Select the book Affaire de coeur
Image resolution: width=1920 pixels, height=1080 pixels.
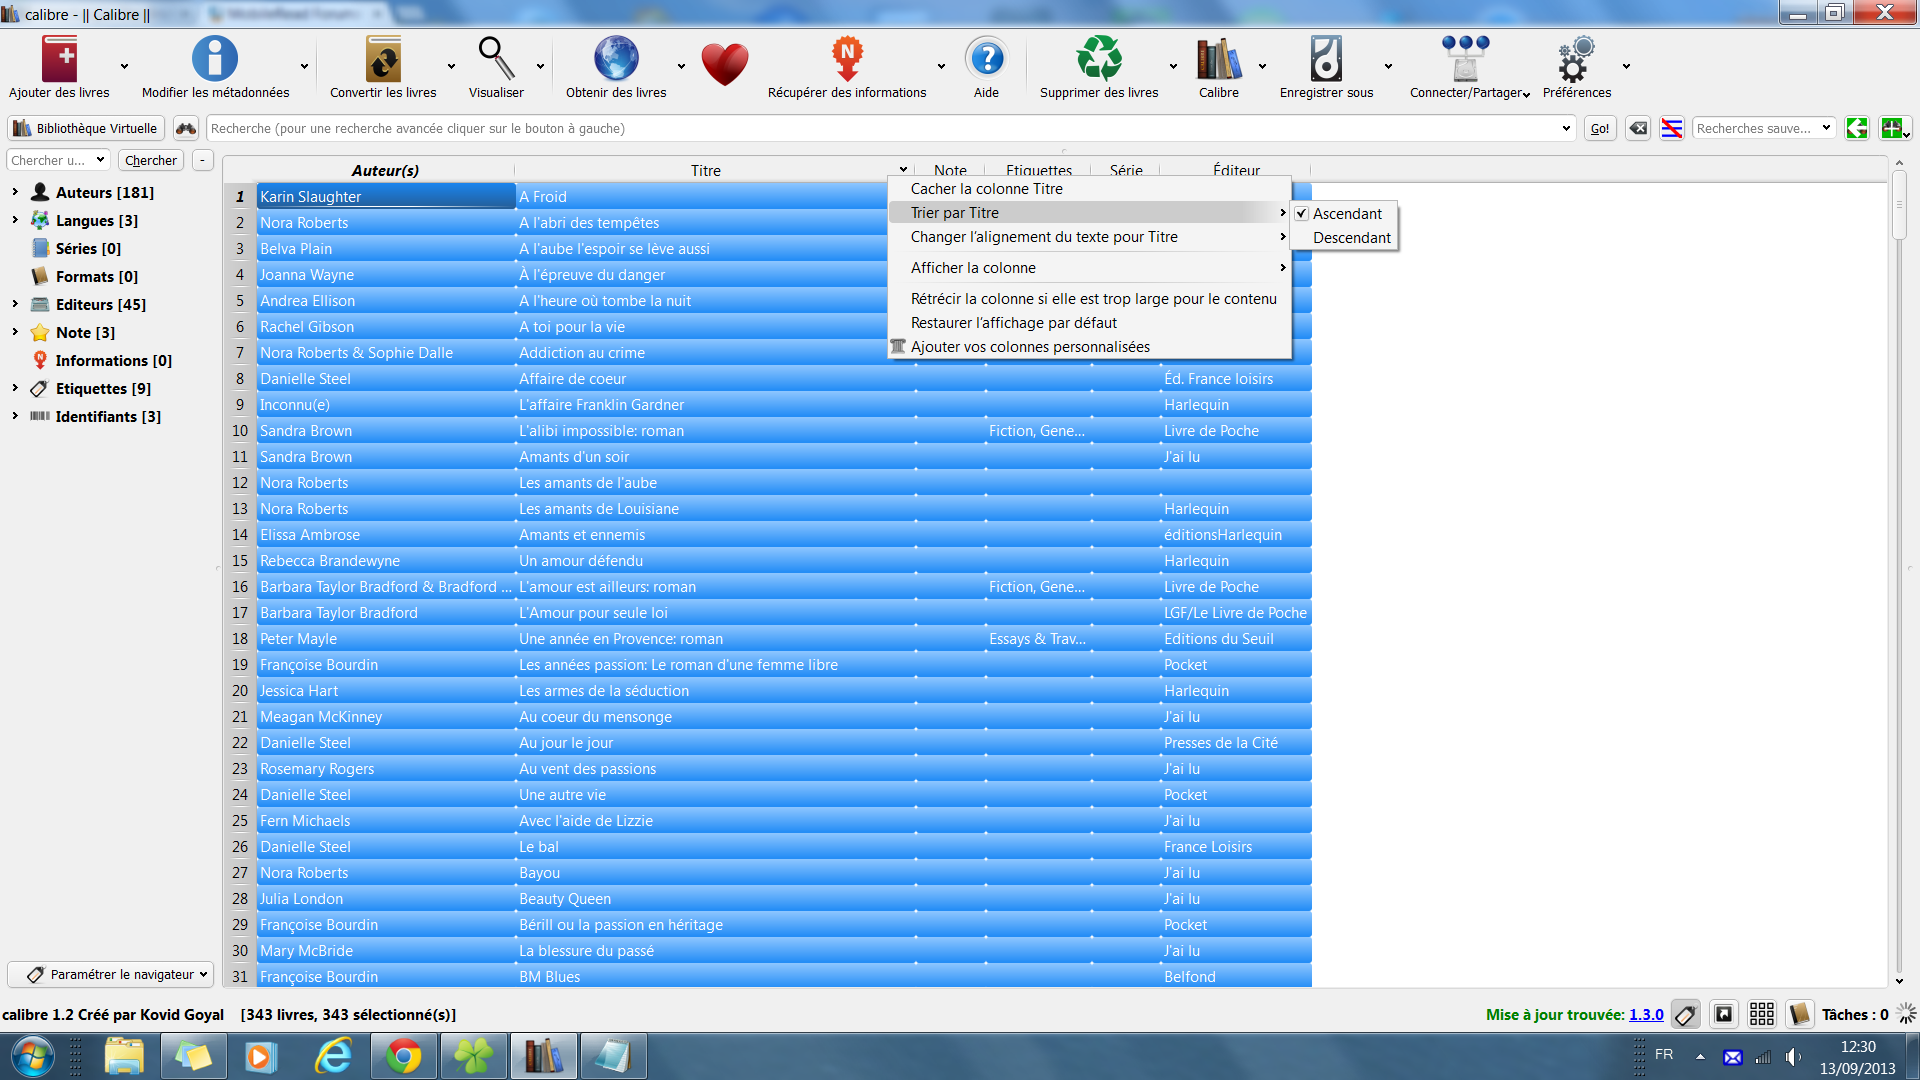(572, 379)
